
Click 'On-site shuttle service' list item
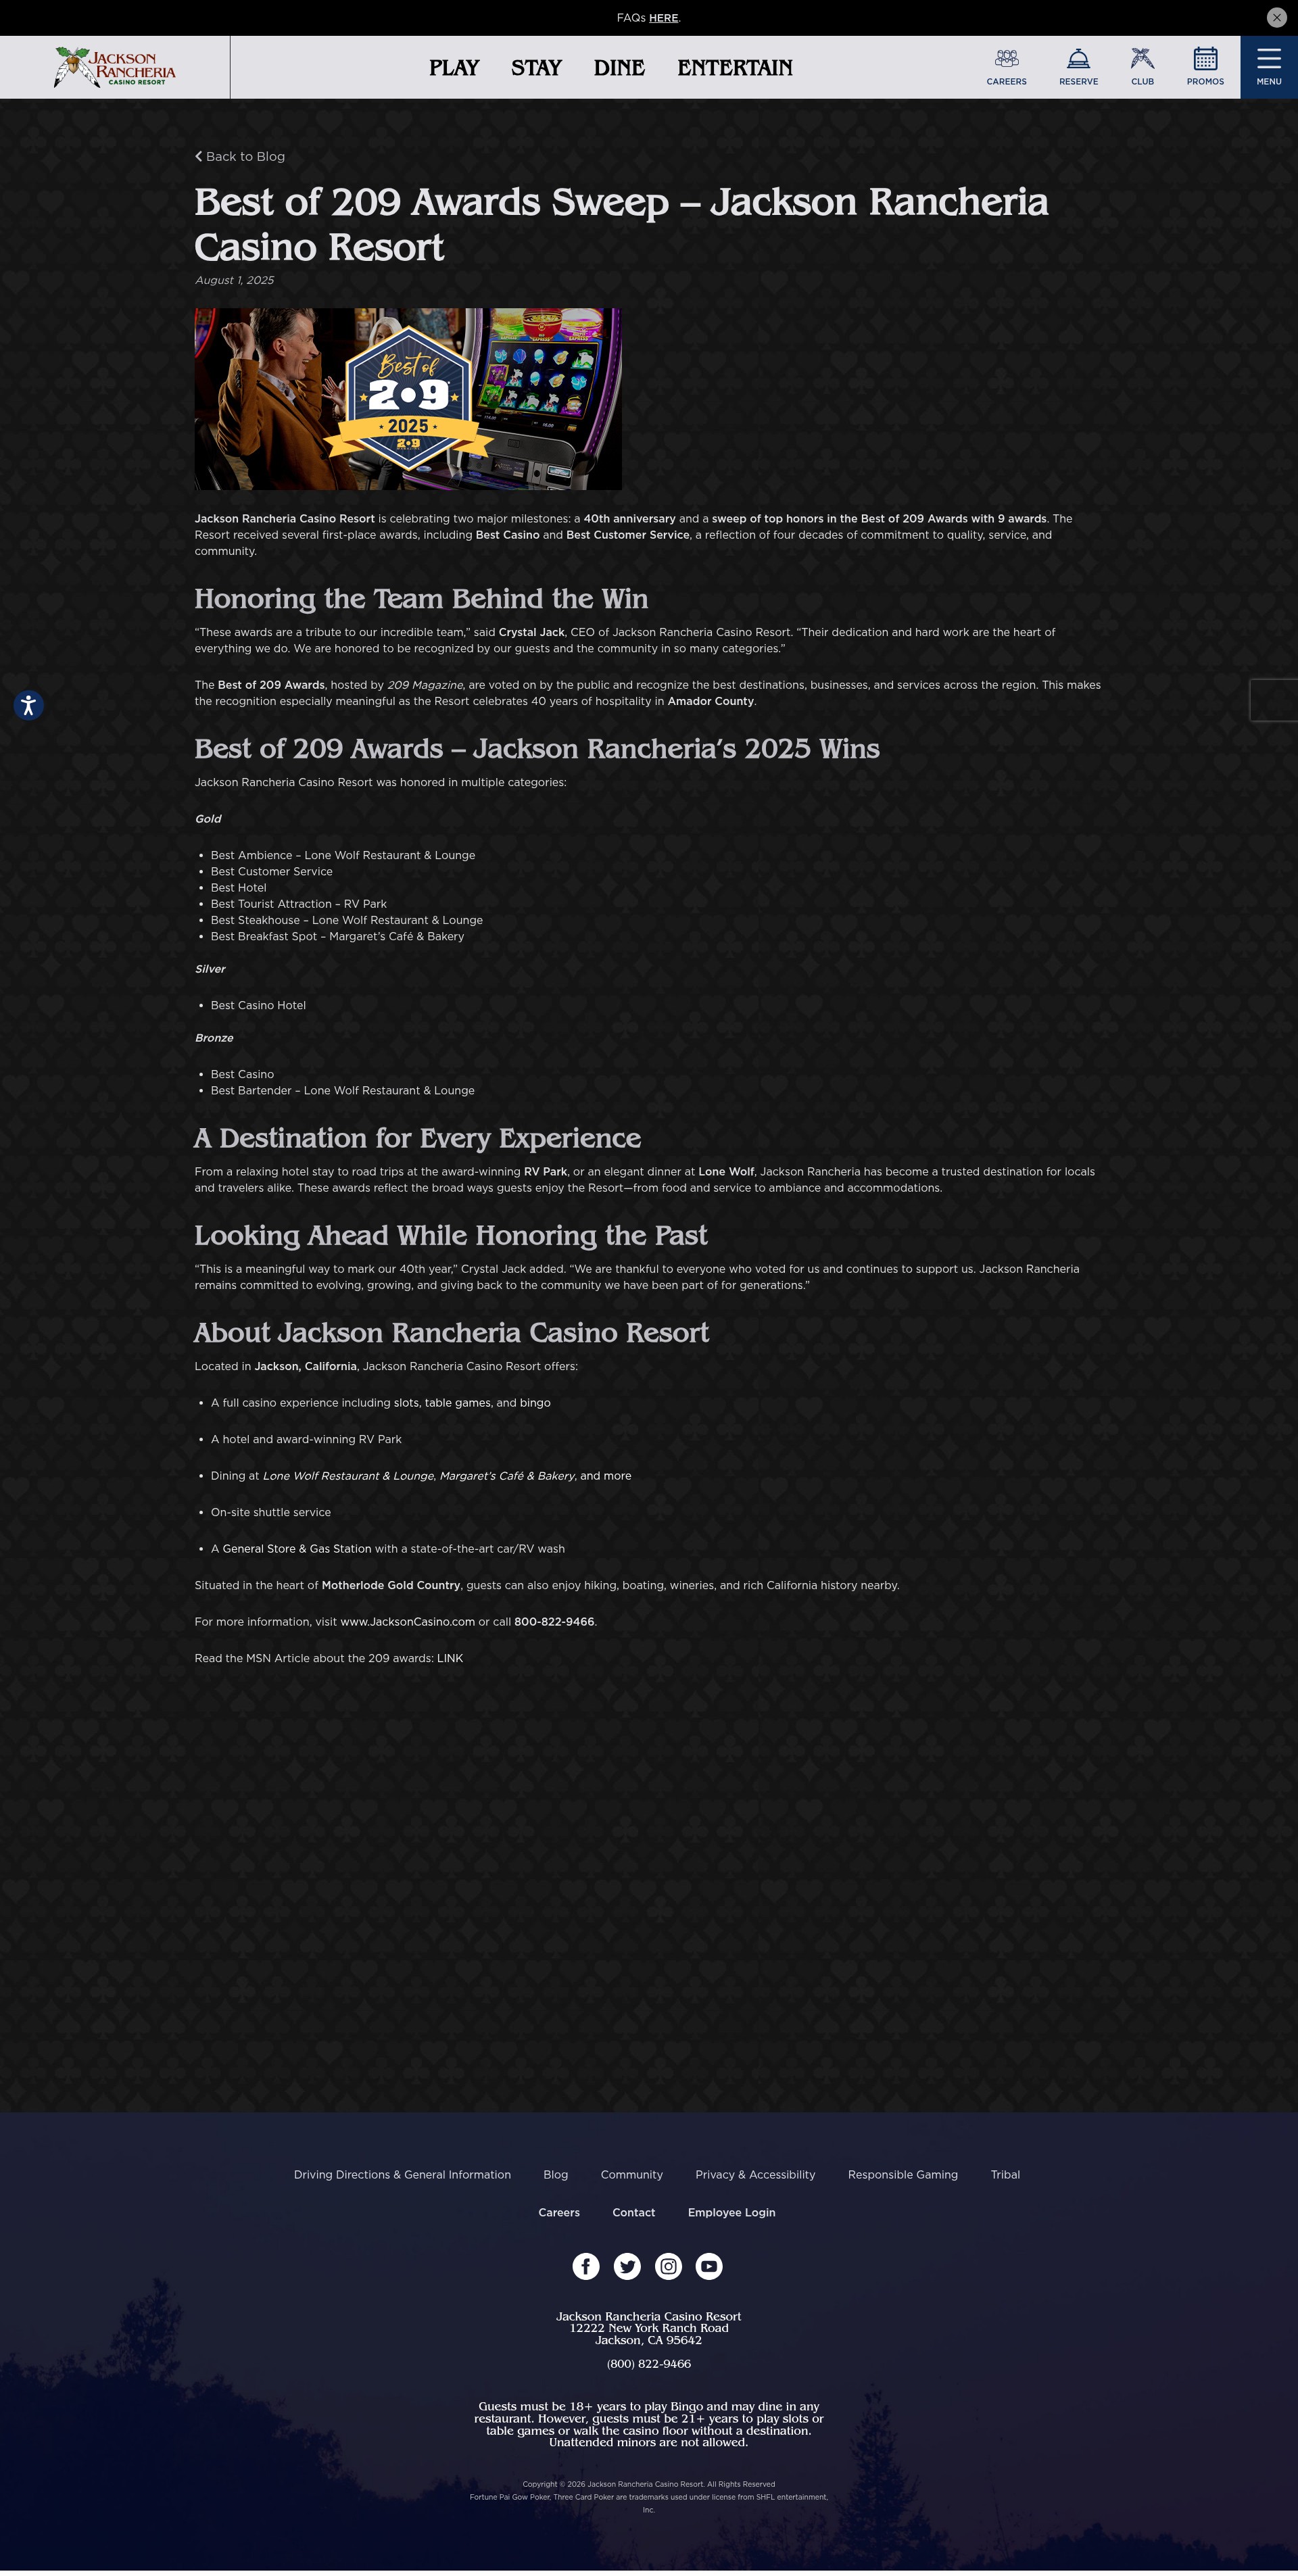click(270, 1512)
